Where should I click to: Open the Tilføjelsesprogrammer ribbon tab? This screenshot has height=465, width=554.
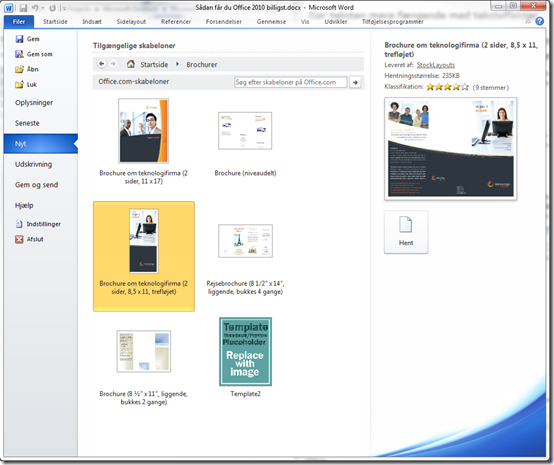[393, 22]
